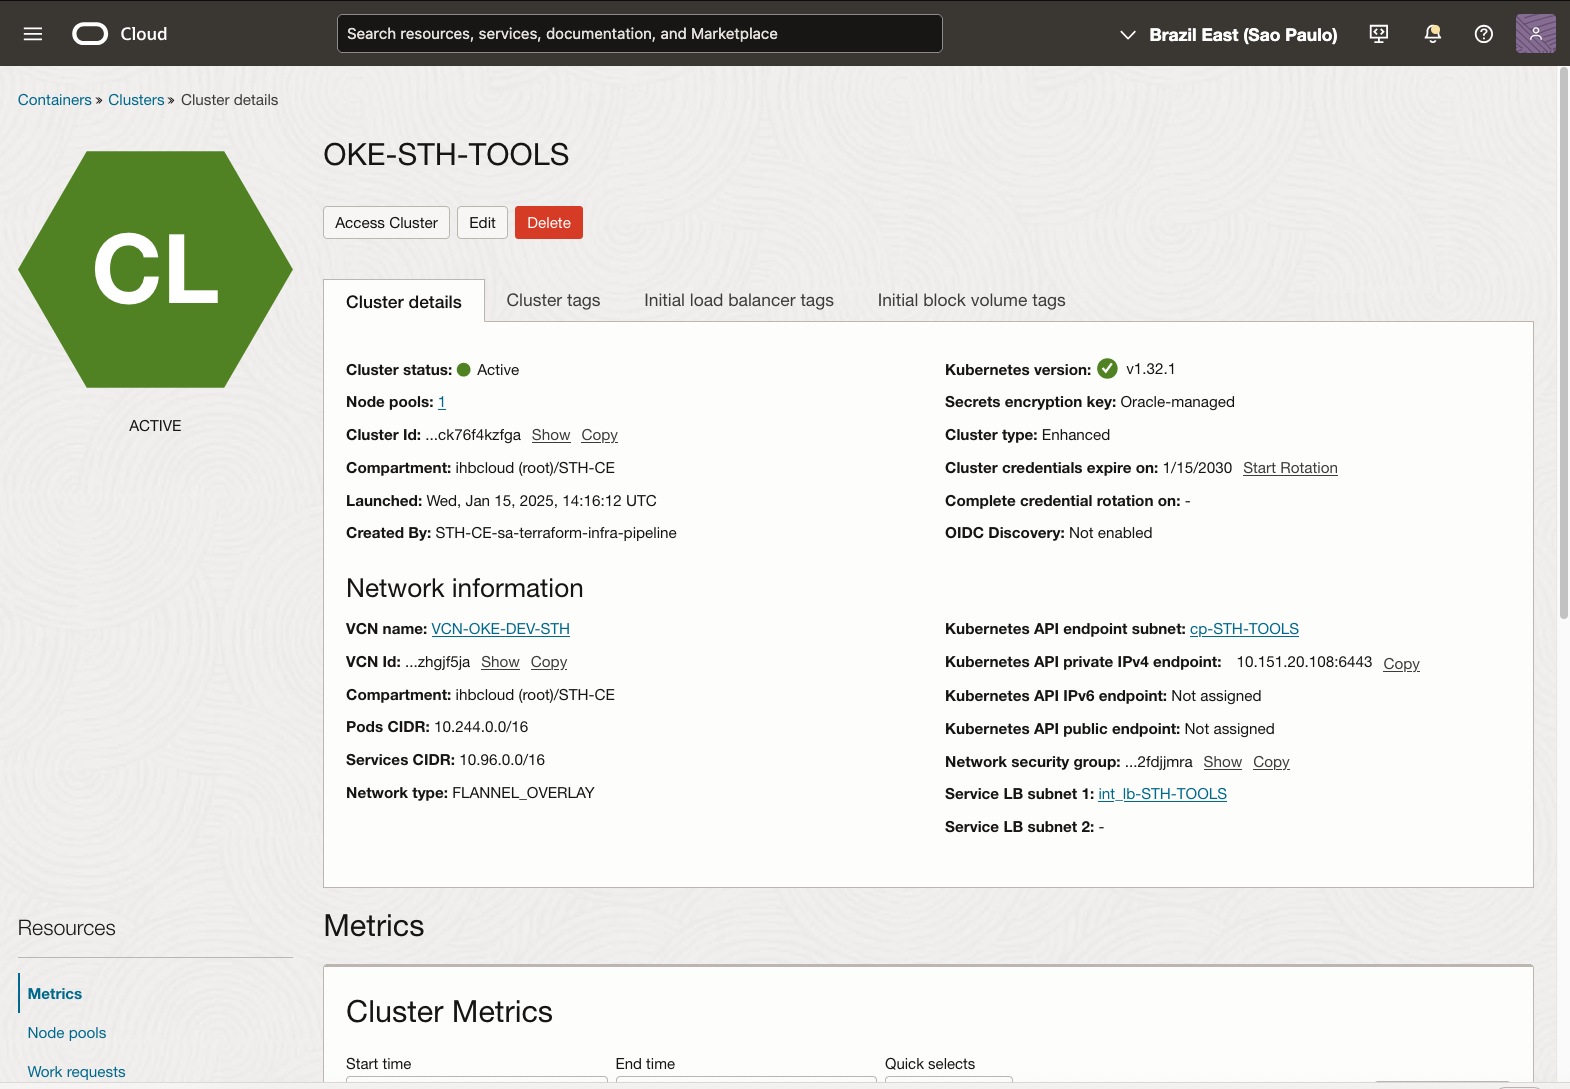Open the Cloud Shell developer tools icon

click(1379, 34)
